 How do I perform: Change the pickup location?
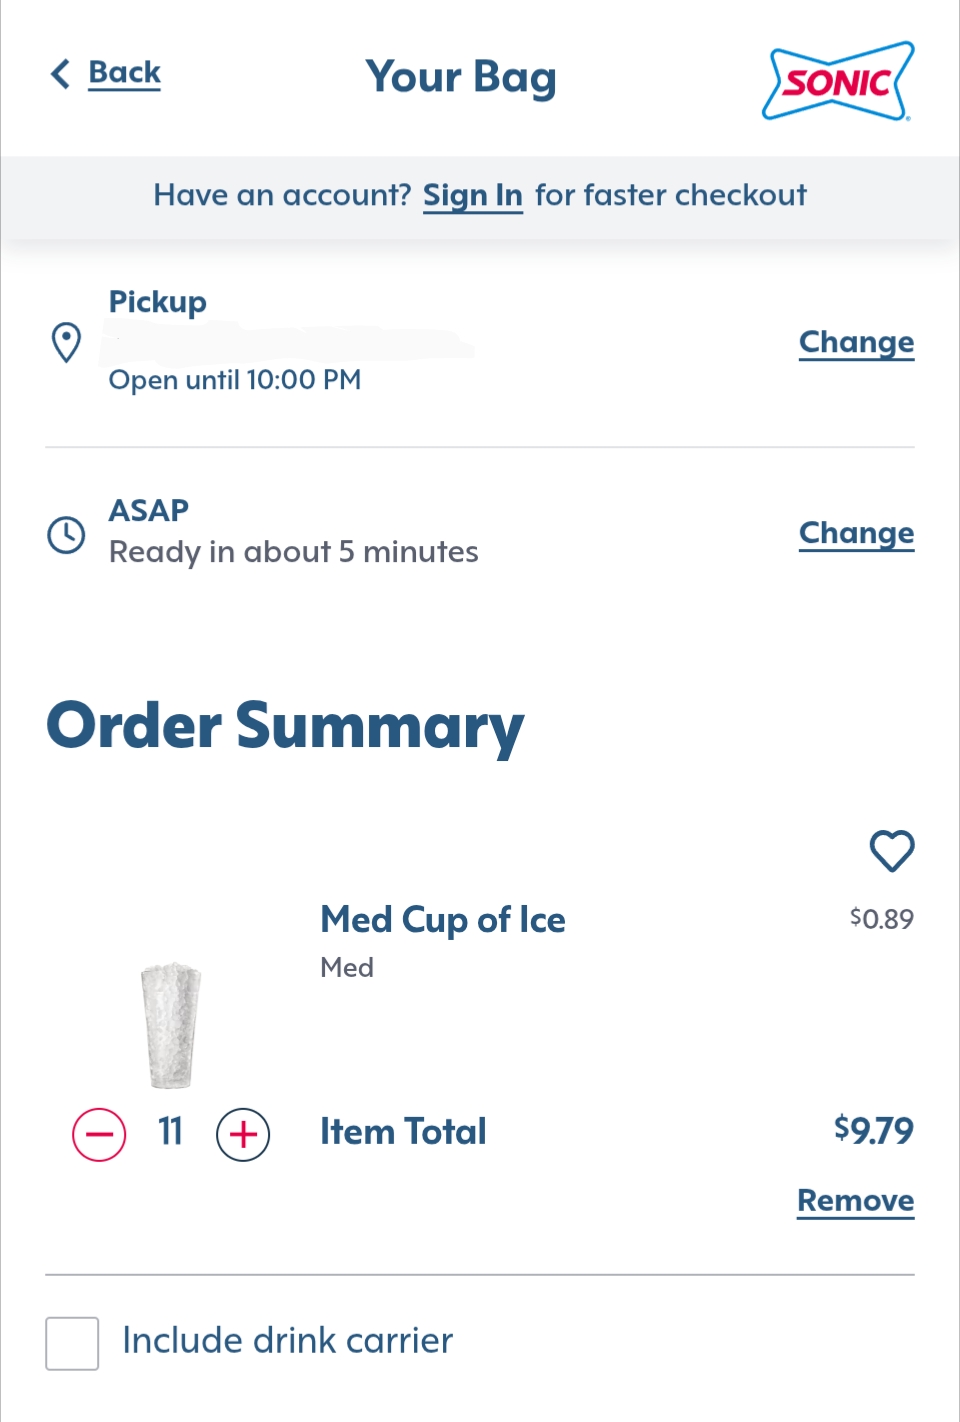click(x=856, y=342)
